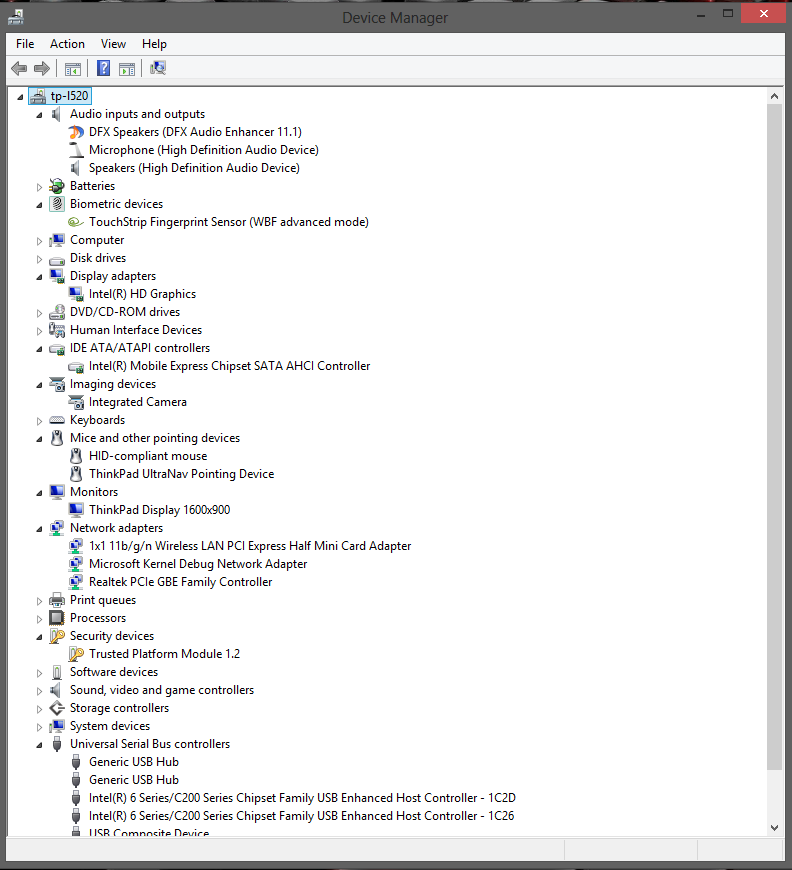Select USB Enhanced Host Controller - 1C2D
Viewport: 792px width, 870px height.
(x=302, y=798)
